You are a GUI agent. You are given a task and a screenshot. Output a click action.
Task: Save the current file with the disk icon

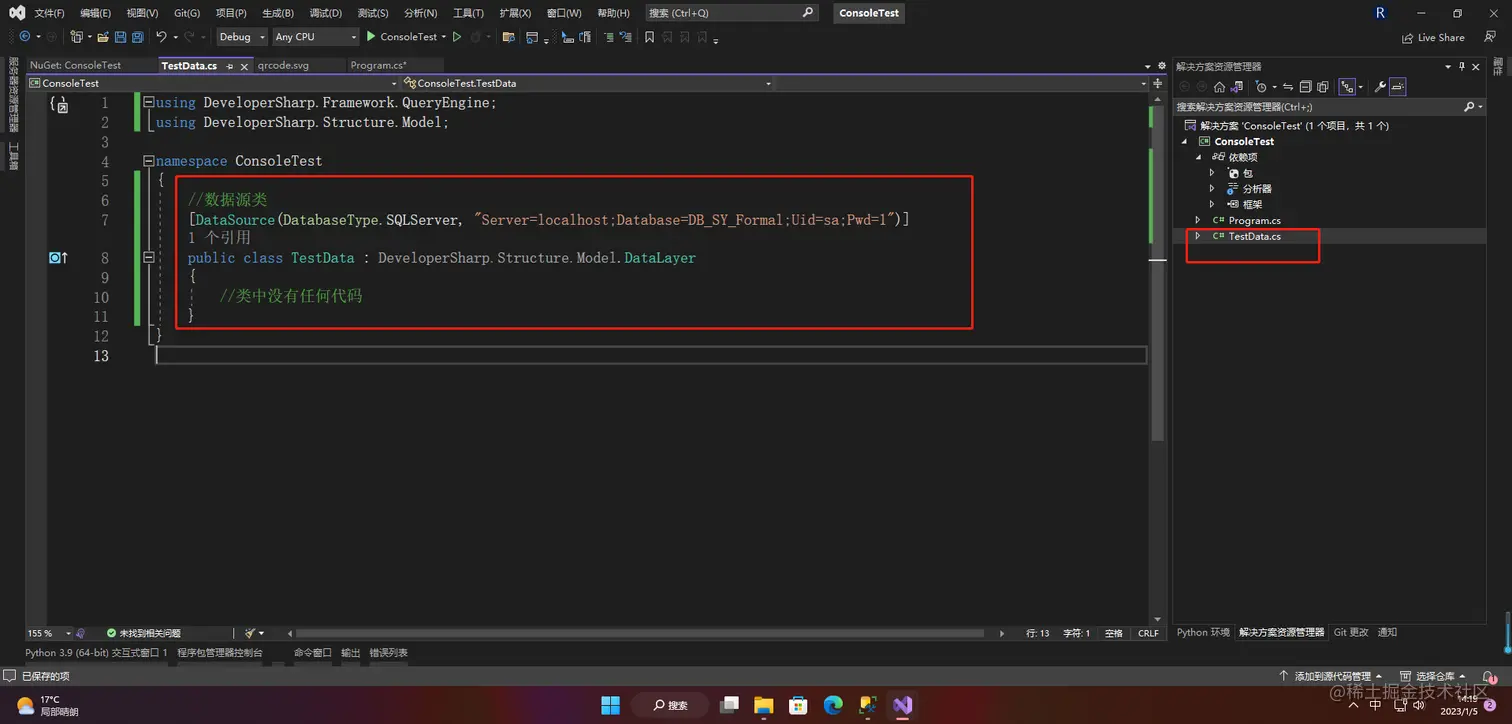(120, 37)
